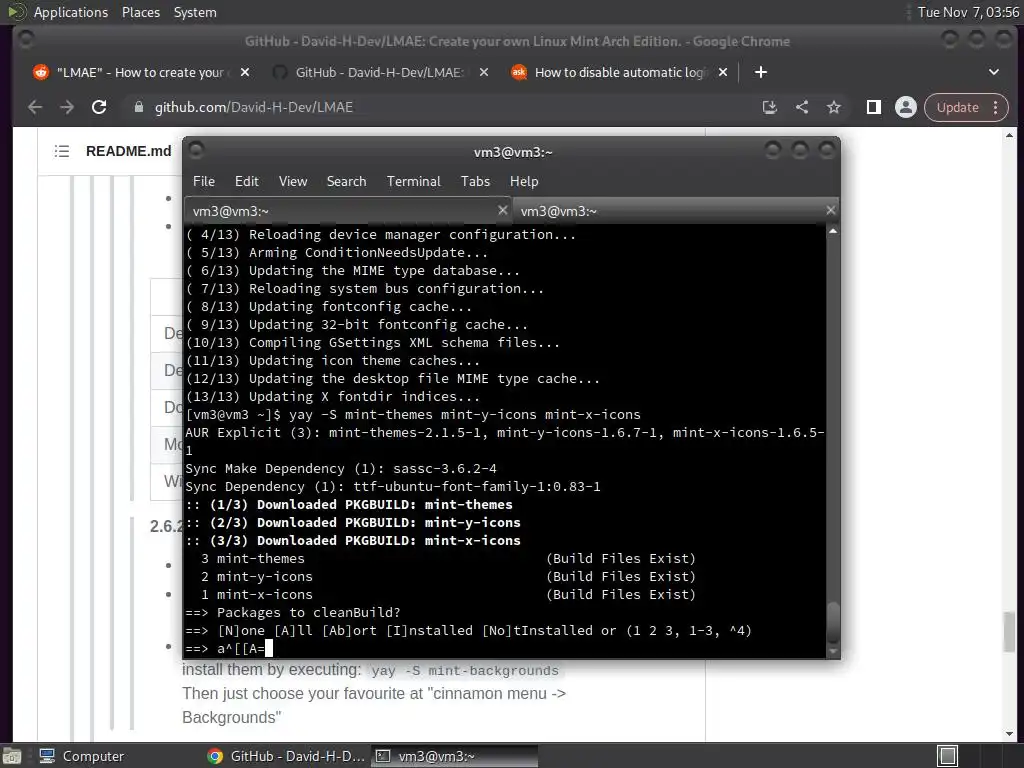The image size is (1024, 768).
Task: Close the GitHub LMAE tab
Action: click(484, 72)
